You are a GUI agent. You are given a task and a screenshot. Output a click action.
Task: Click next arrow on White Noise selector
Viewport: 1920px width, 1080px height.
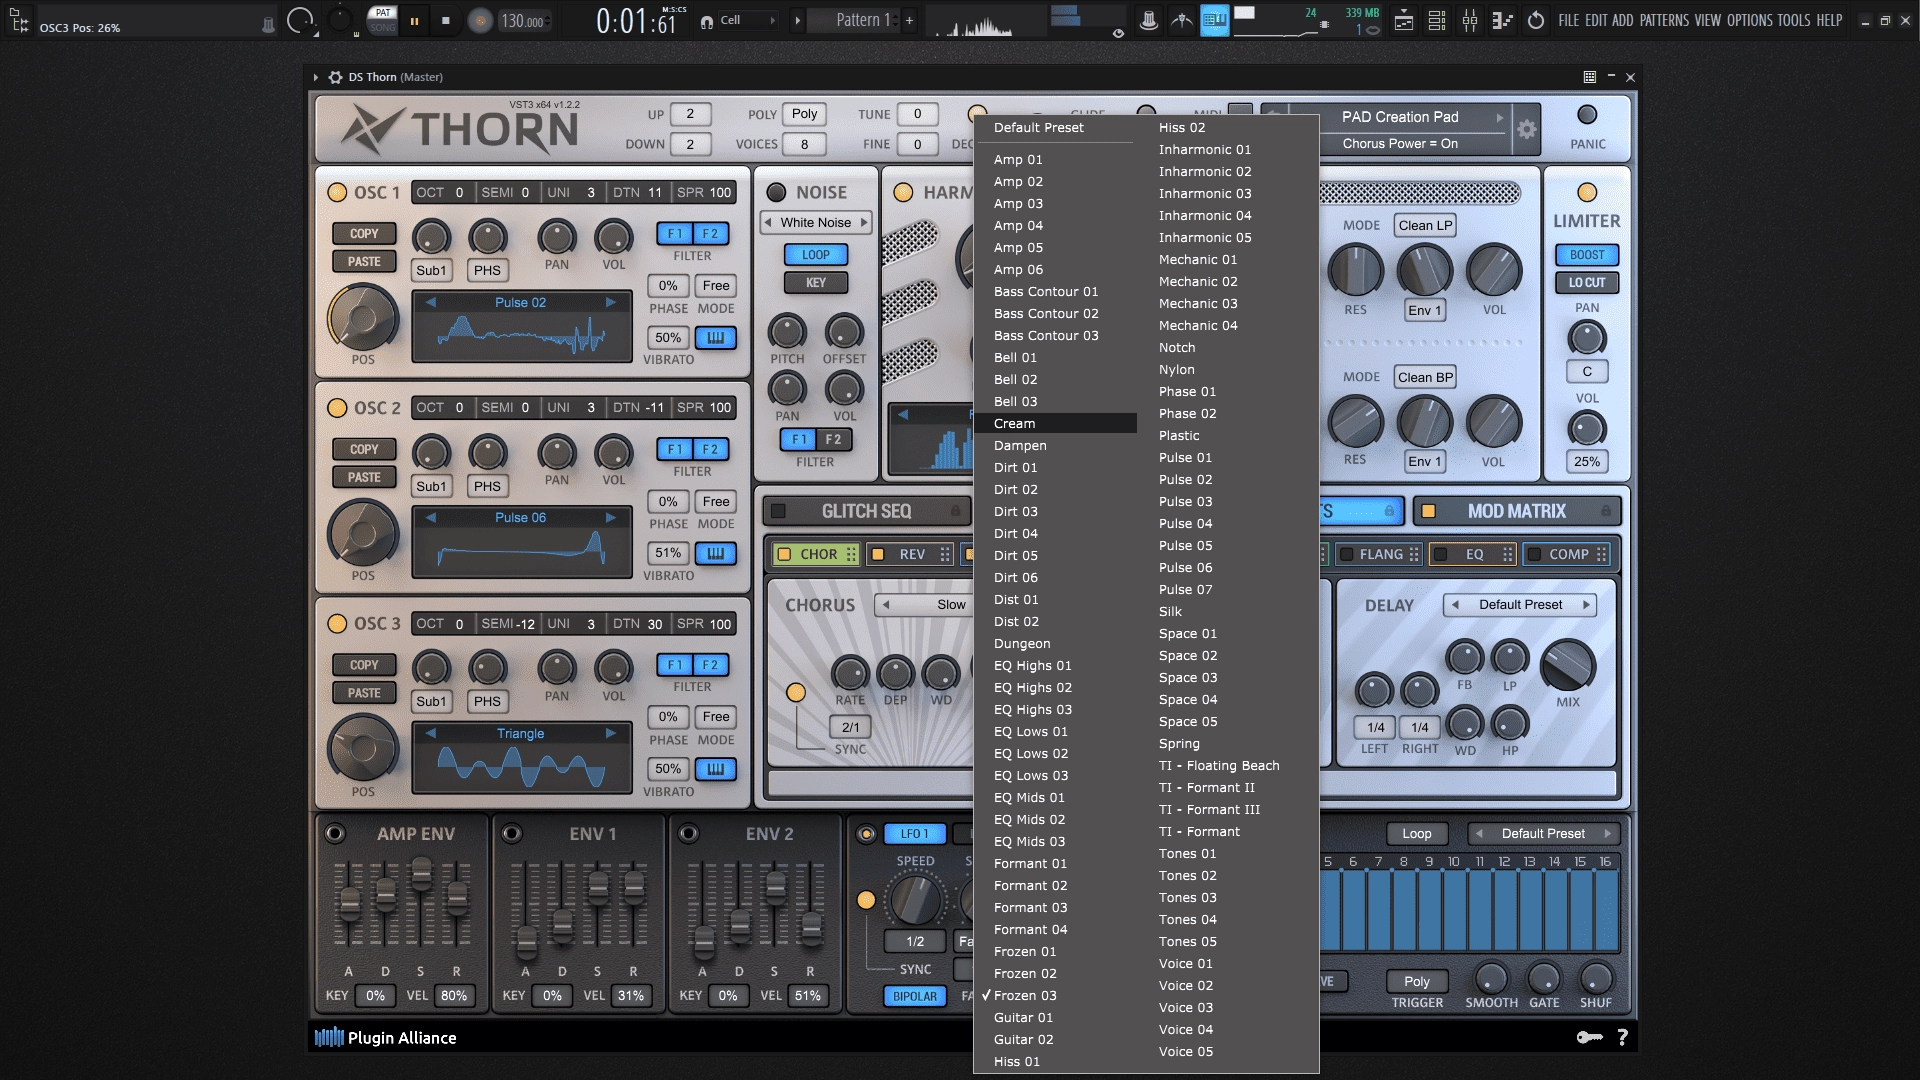[x=864, y=223]
